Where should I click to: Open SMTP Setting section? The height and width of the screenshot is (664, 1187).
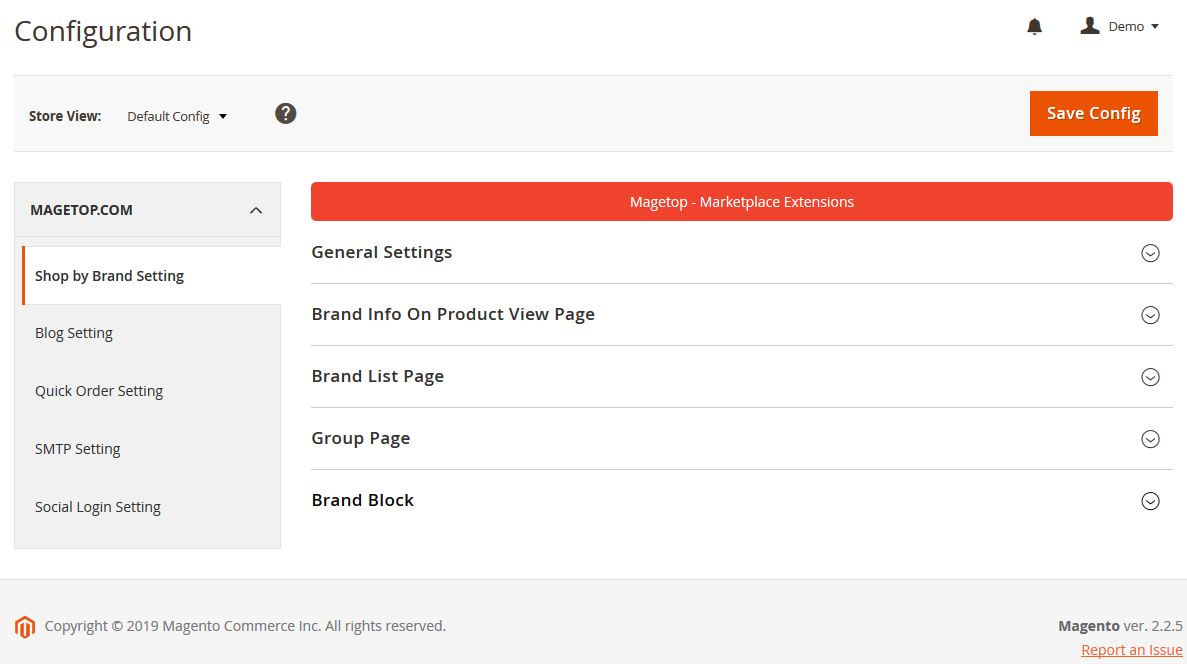click(x=77, y=449)
